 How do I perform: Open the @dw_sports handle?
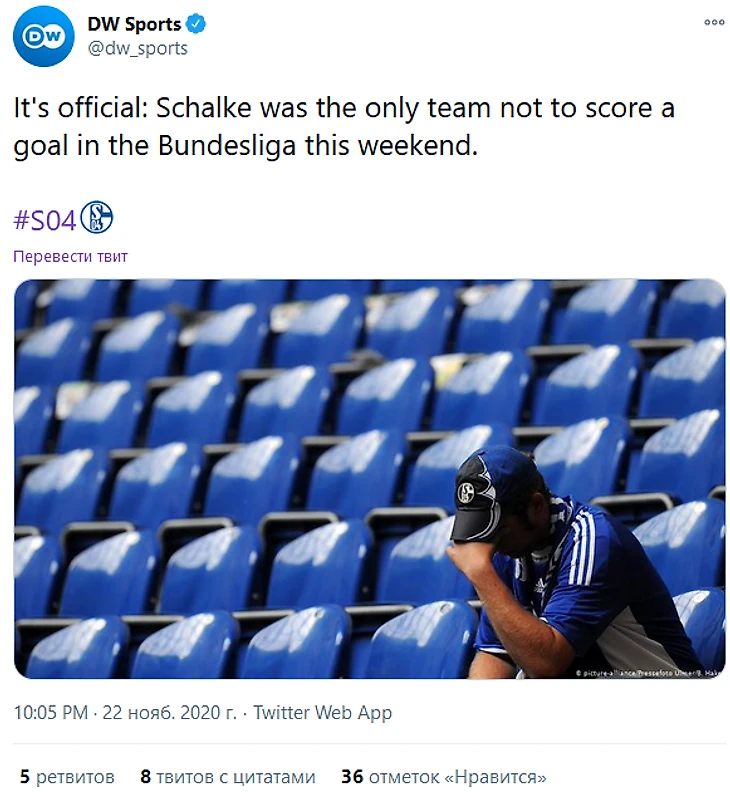click(138, 48)
